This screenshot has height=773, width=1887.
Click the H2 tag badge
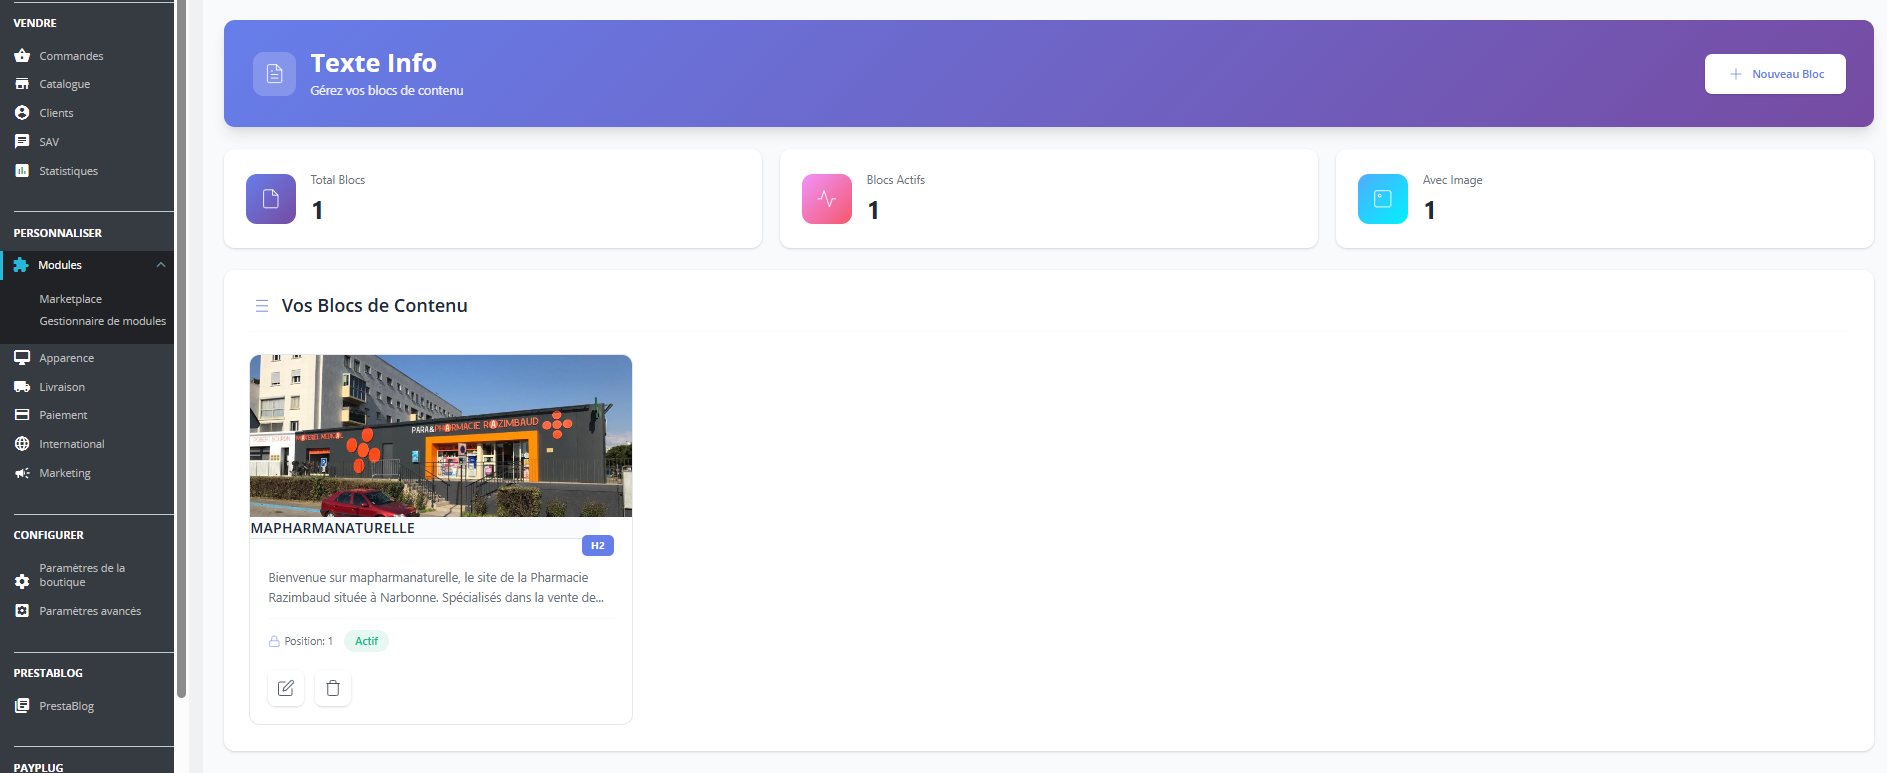[x=597, y=546]
